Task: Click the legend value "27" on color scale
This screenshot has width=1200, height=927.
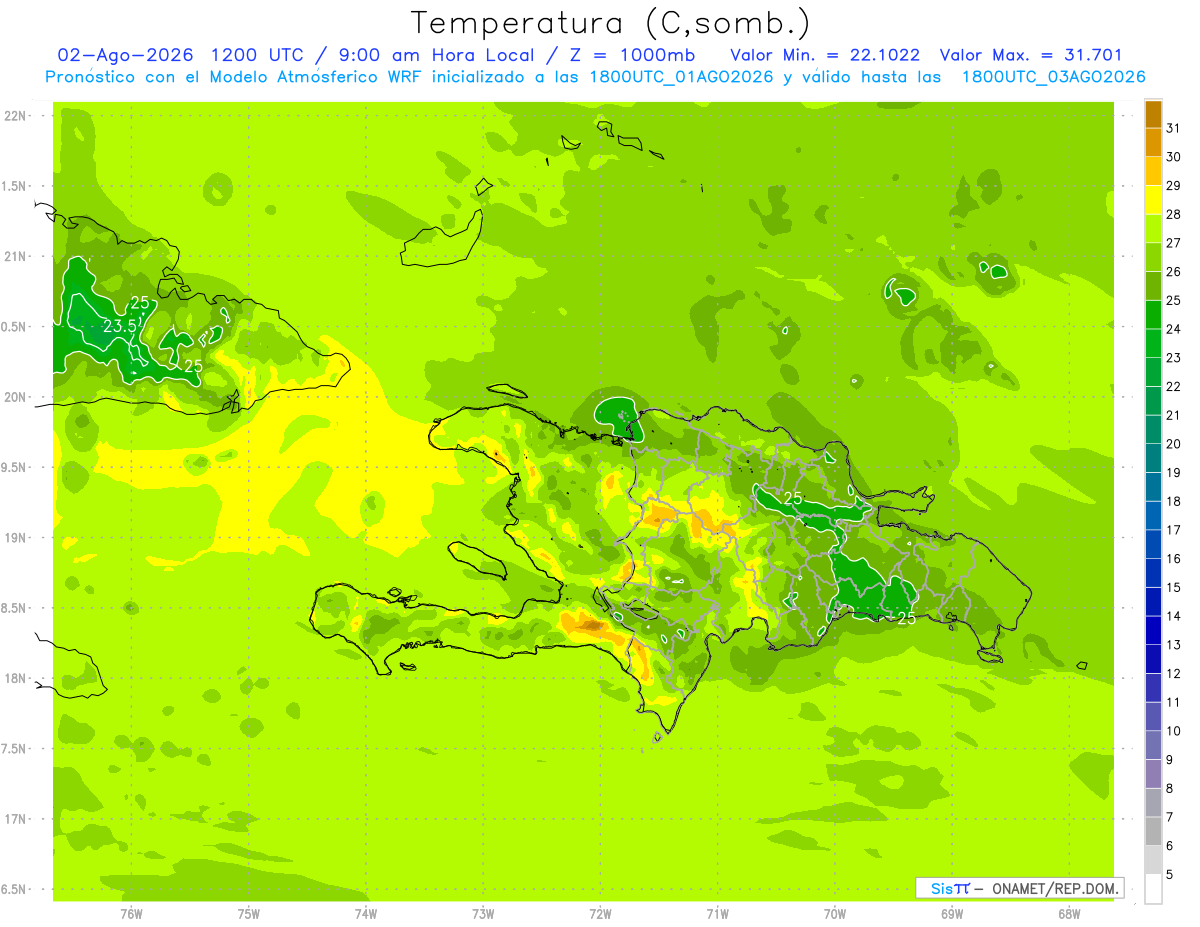Action: pyautogui.click(x=1174, y=243)
